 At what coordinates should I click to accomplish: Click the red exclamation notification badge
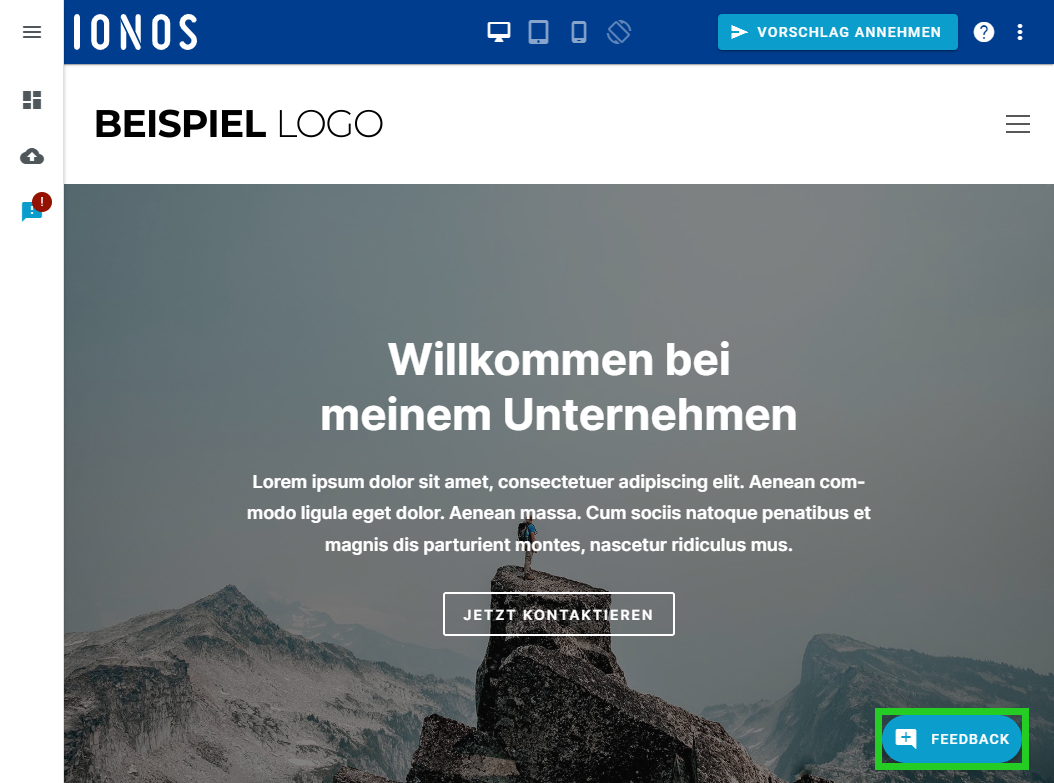point(42,201)
